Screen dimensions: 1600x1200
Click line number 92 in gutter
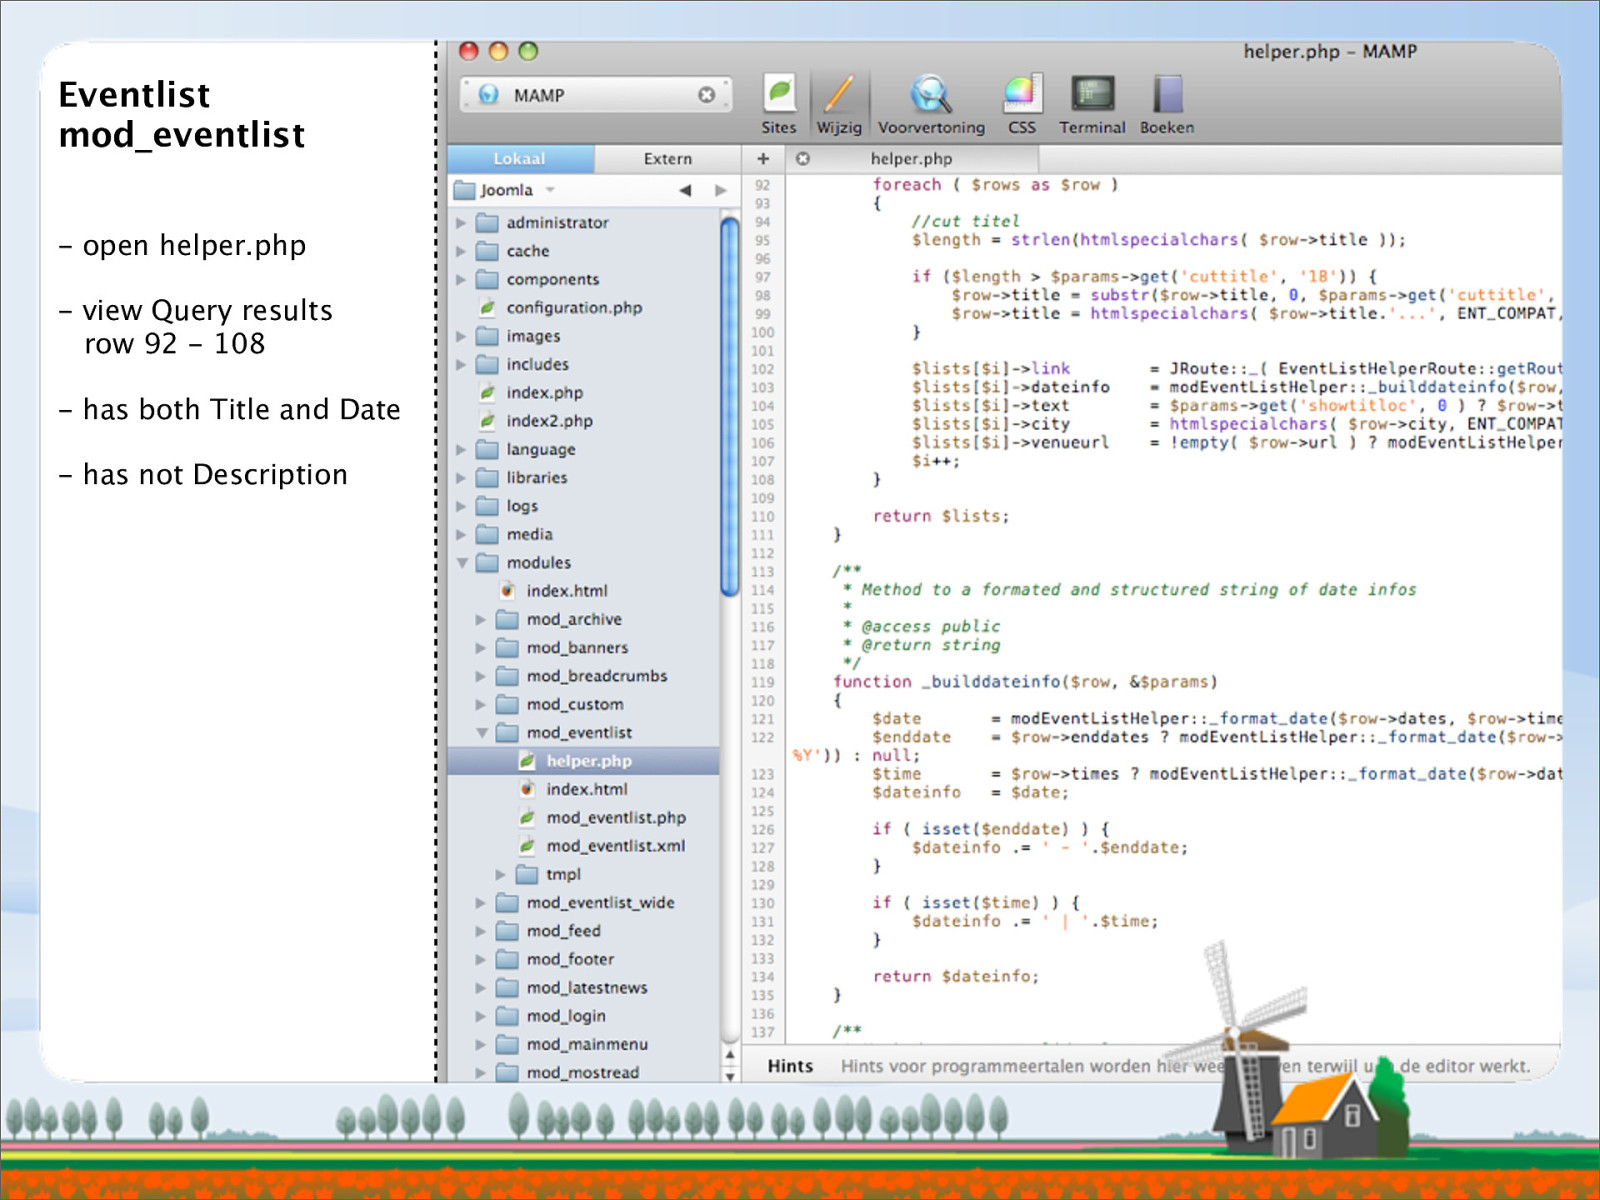coord(762,185)
